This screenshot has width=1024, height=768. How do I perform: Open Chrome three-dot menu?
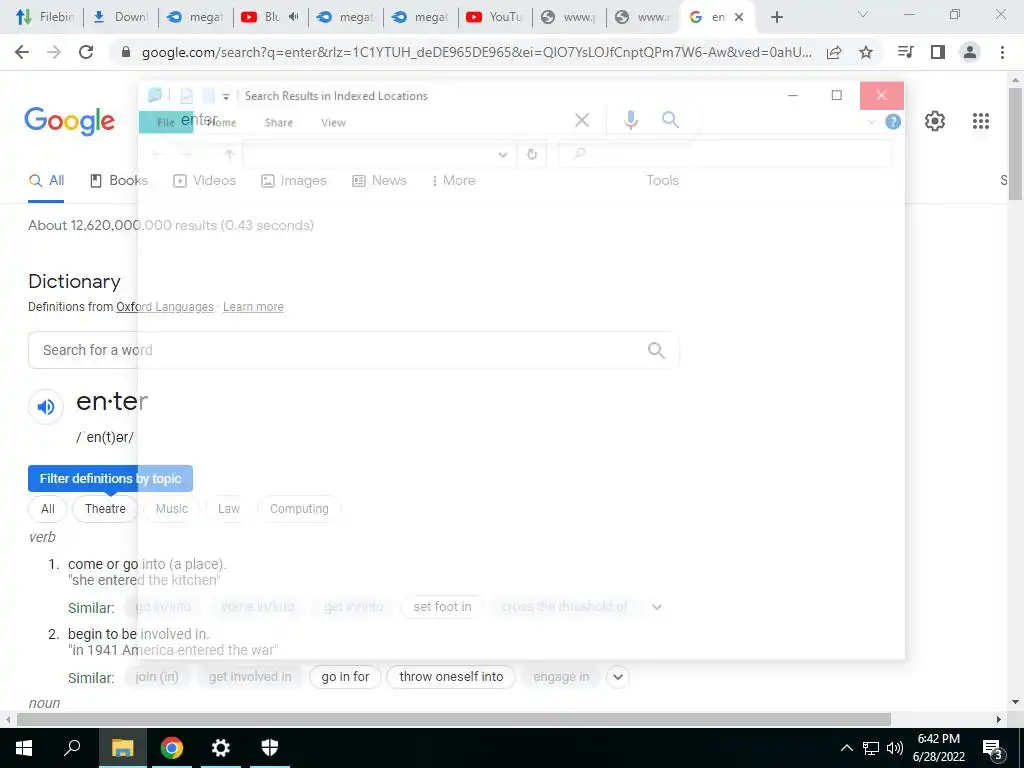[1002, 52]
